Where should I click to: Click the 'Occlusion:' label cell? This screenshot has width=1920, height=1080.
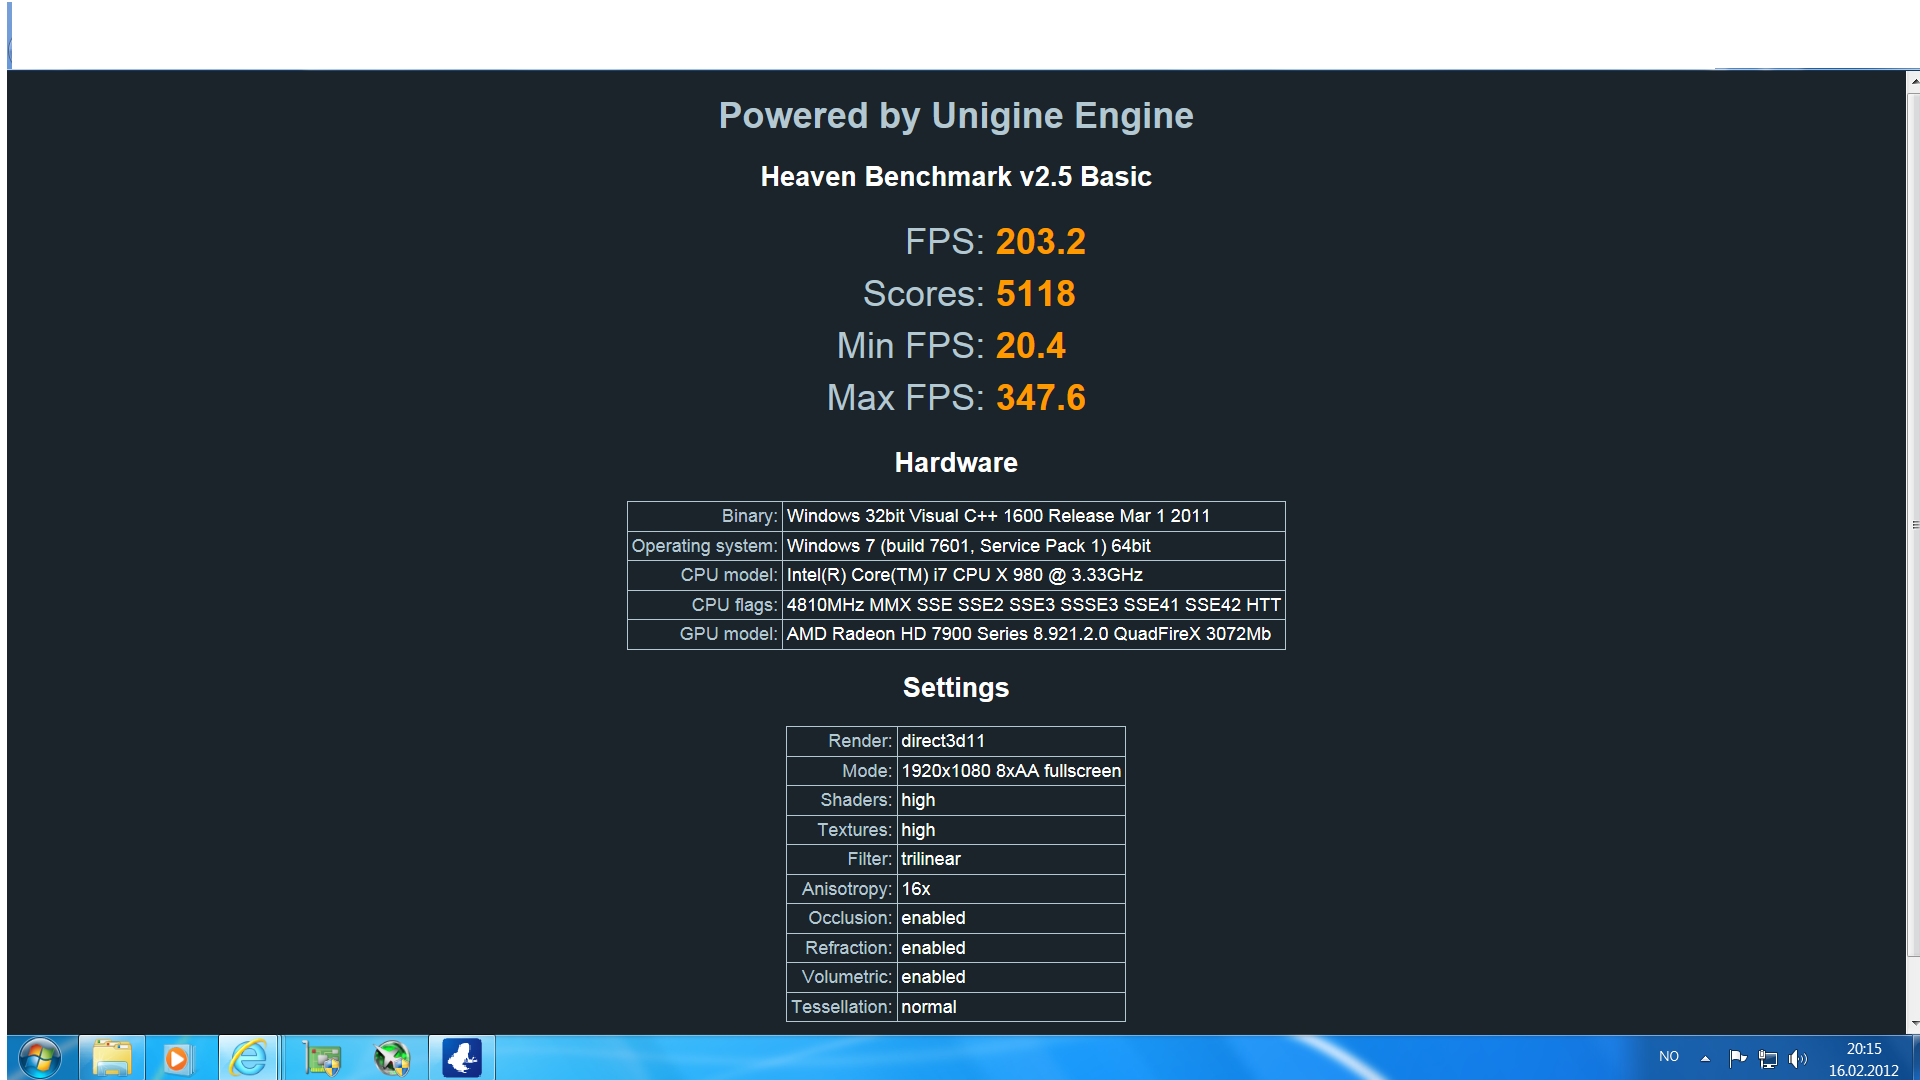(x=842, y=918)
